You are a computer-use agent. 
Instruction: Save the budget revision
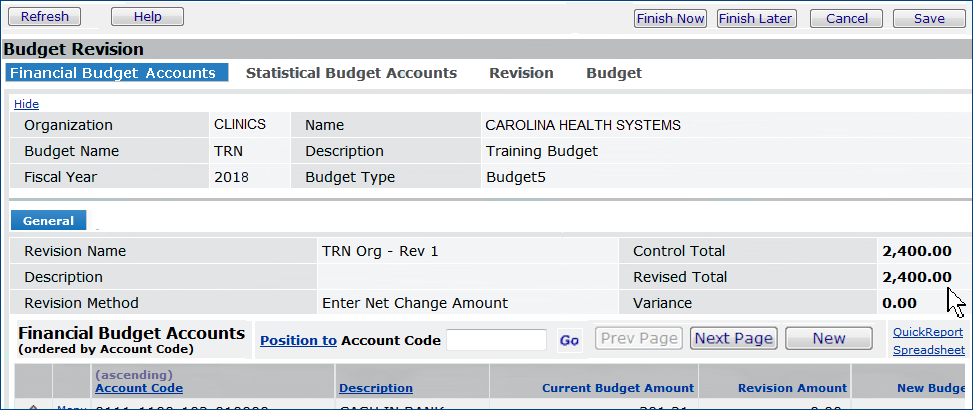coord(928,18)
